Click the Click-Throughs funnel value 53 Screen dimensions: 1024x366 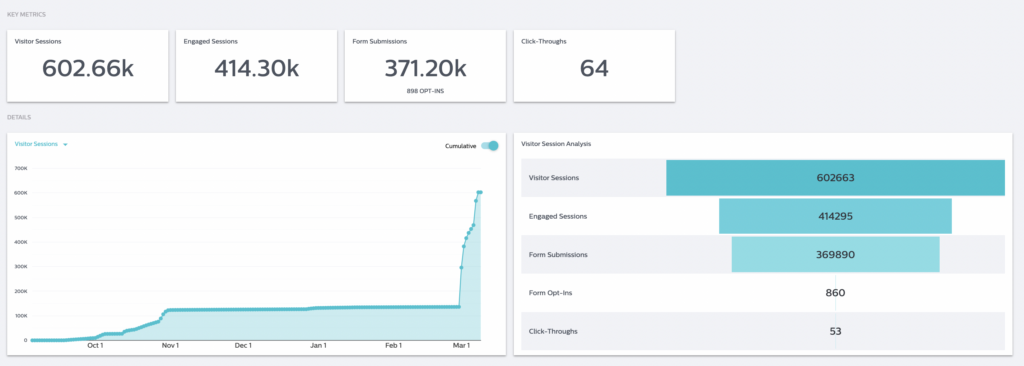point(835,331)
